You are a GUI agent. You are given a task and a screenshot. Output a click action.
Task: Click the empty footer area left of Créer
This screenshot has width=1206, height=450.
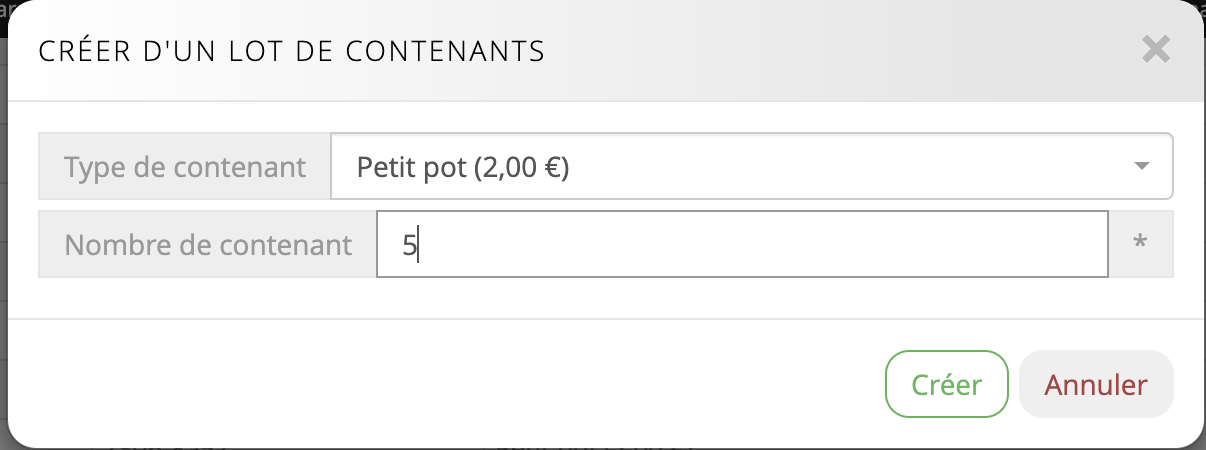pyautogui.click(x=450, y=384)
